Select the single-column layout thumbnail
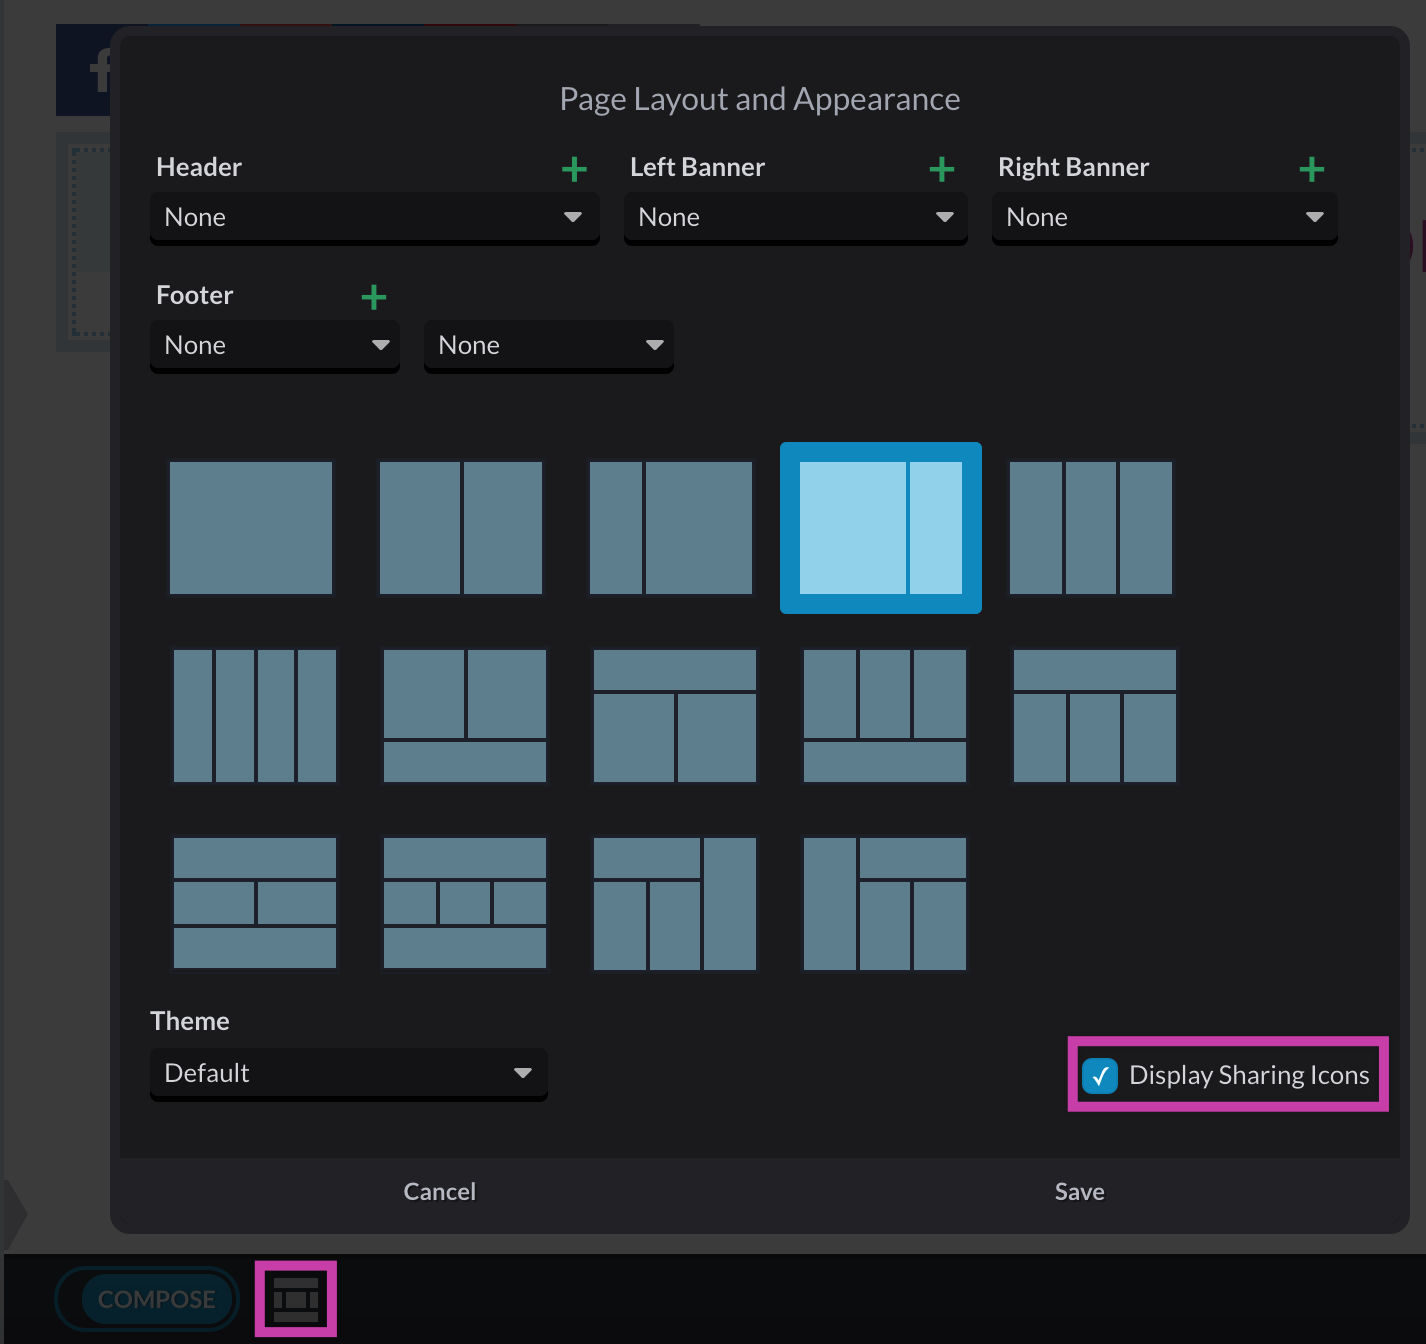Viewport: 1426px width, 1344px height. click(x=251, y=528)
